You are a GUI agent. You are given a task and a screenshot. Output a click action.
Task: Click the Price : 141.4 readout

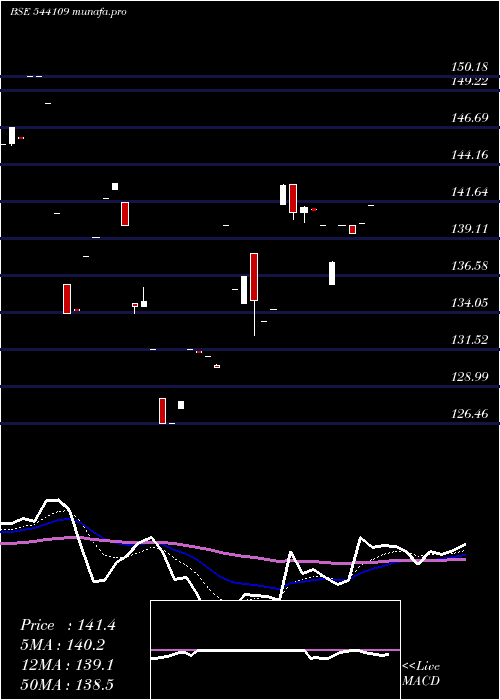pyautogui.click(x=68, y=625)
